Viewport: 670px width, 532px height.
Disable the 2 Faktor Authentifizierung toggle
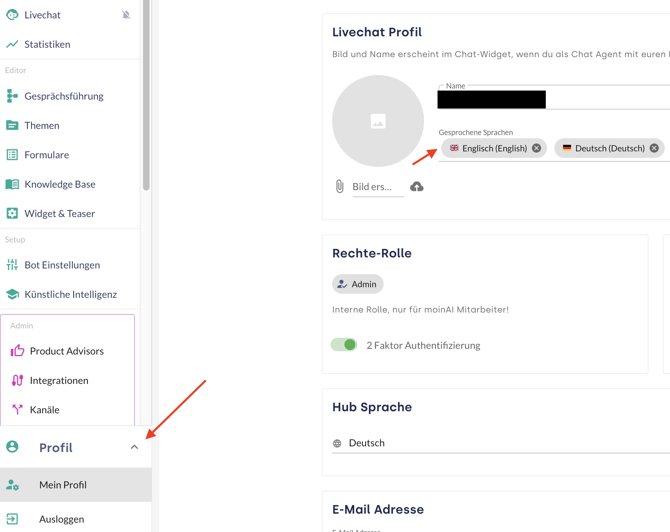point(344,345)
